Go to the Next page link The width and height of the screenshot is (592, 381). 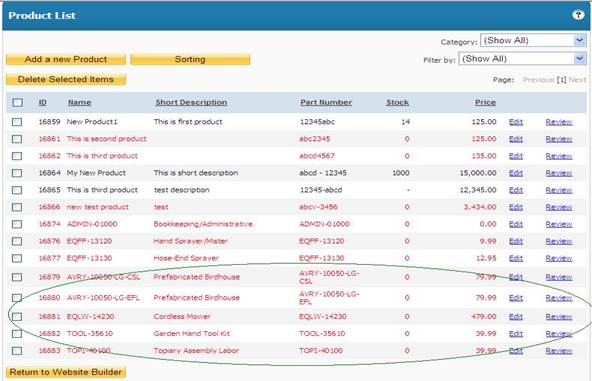(577, 80)
